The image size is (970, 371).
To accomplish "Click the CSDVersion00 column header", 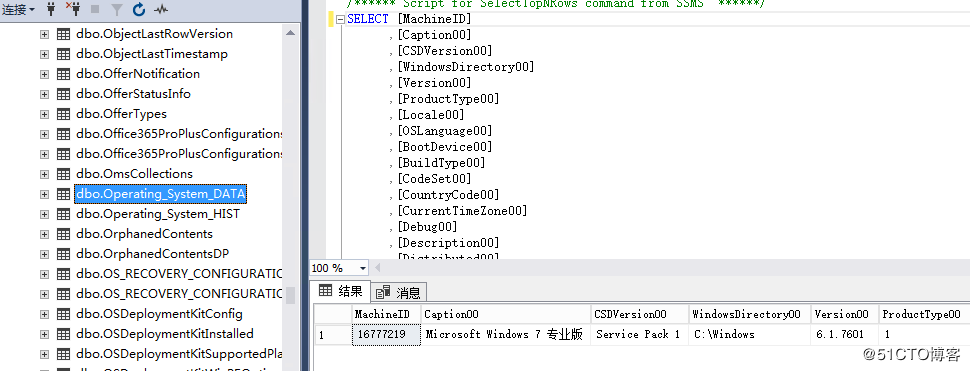I will coord(640,314).
